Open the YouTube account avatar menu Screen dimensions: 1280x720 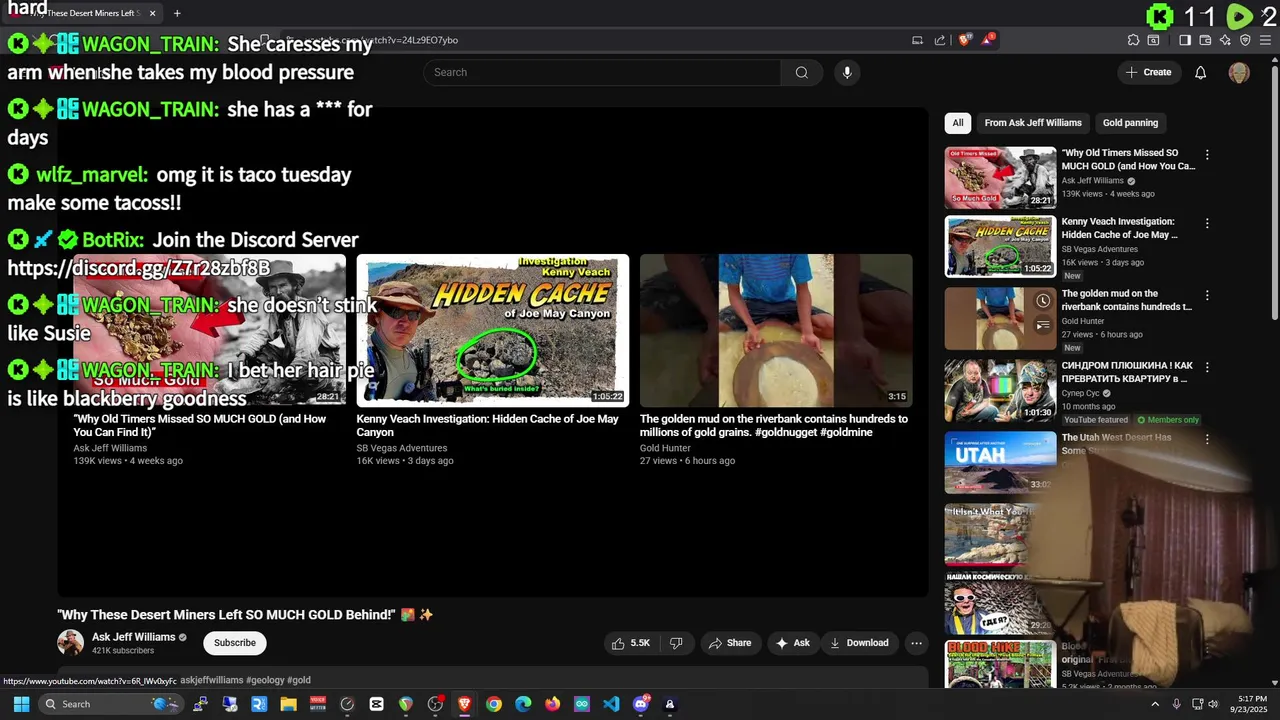(1239, 72)
